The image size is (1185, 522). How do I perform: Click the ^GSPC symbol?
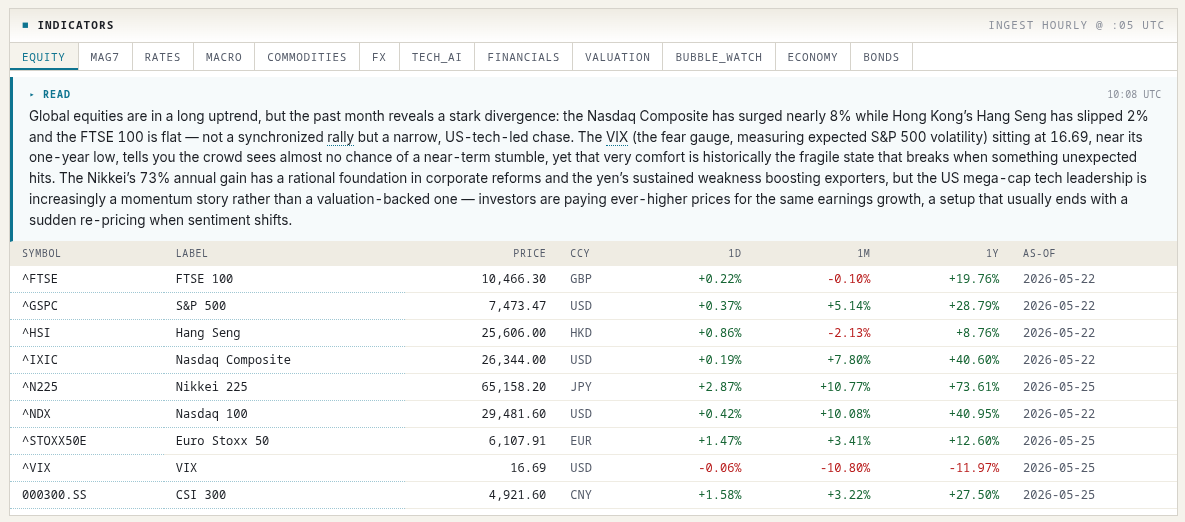[x=40, y=306]
